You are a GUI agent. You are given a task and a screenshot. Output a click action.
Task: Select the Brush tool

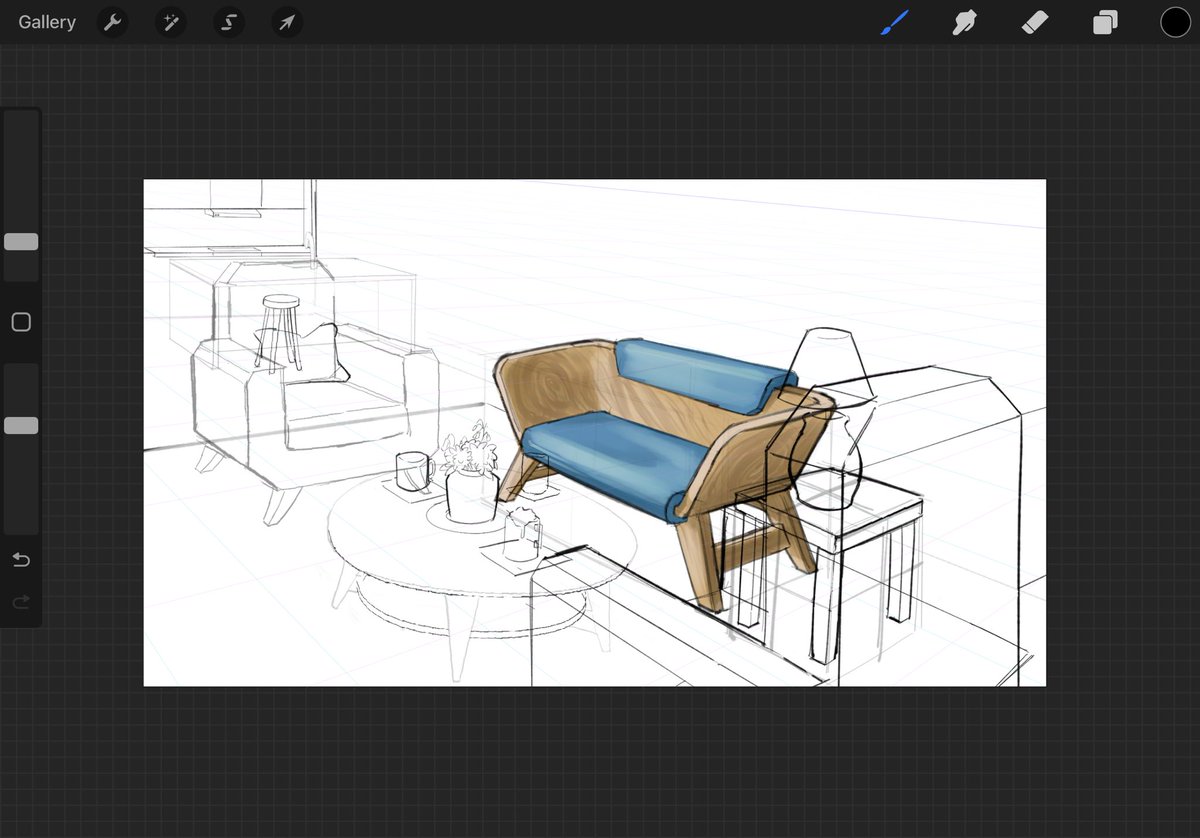[x=894, y=22]
